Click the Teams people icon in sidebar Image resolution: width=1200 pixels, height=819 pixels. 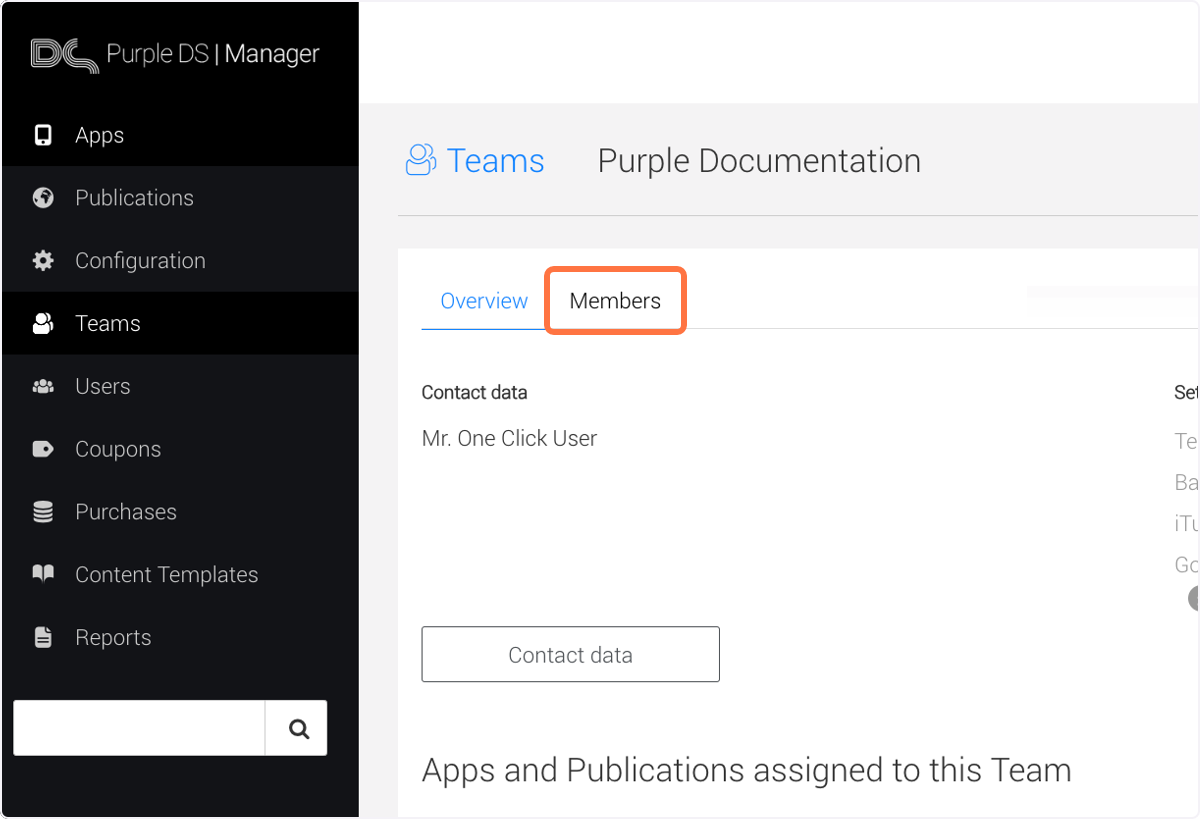pos(43,323)
